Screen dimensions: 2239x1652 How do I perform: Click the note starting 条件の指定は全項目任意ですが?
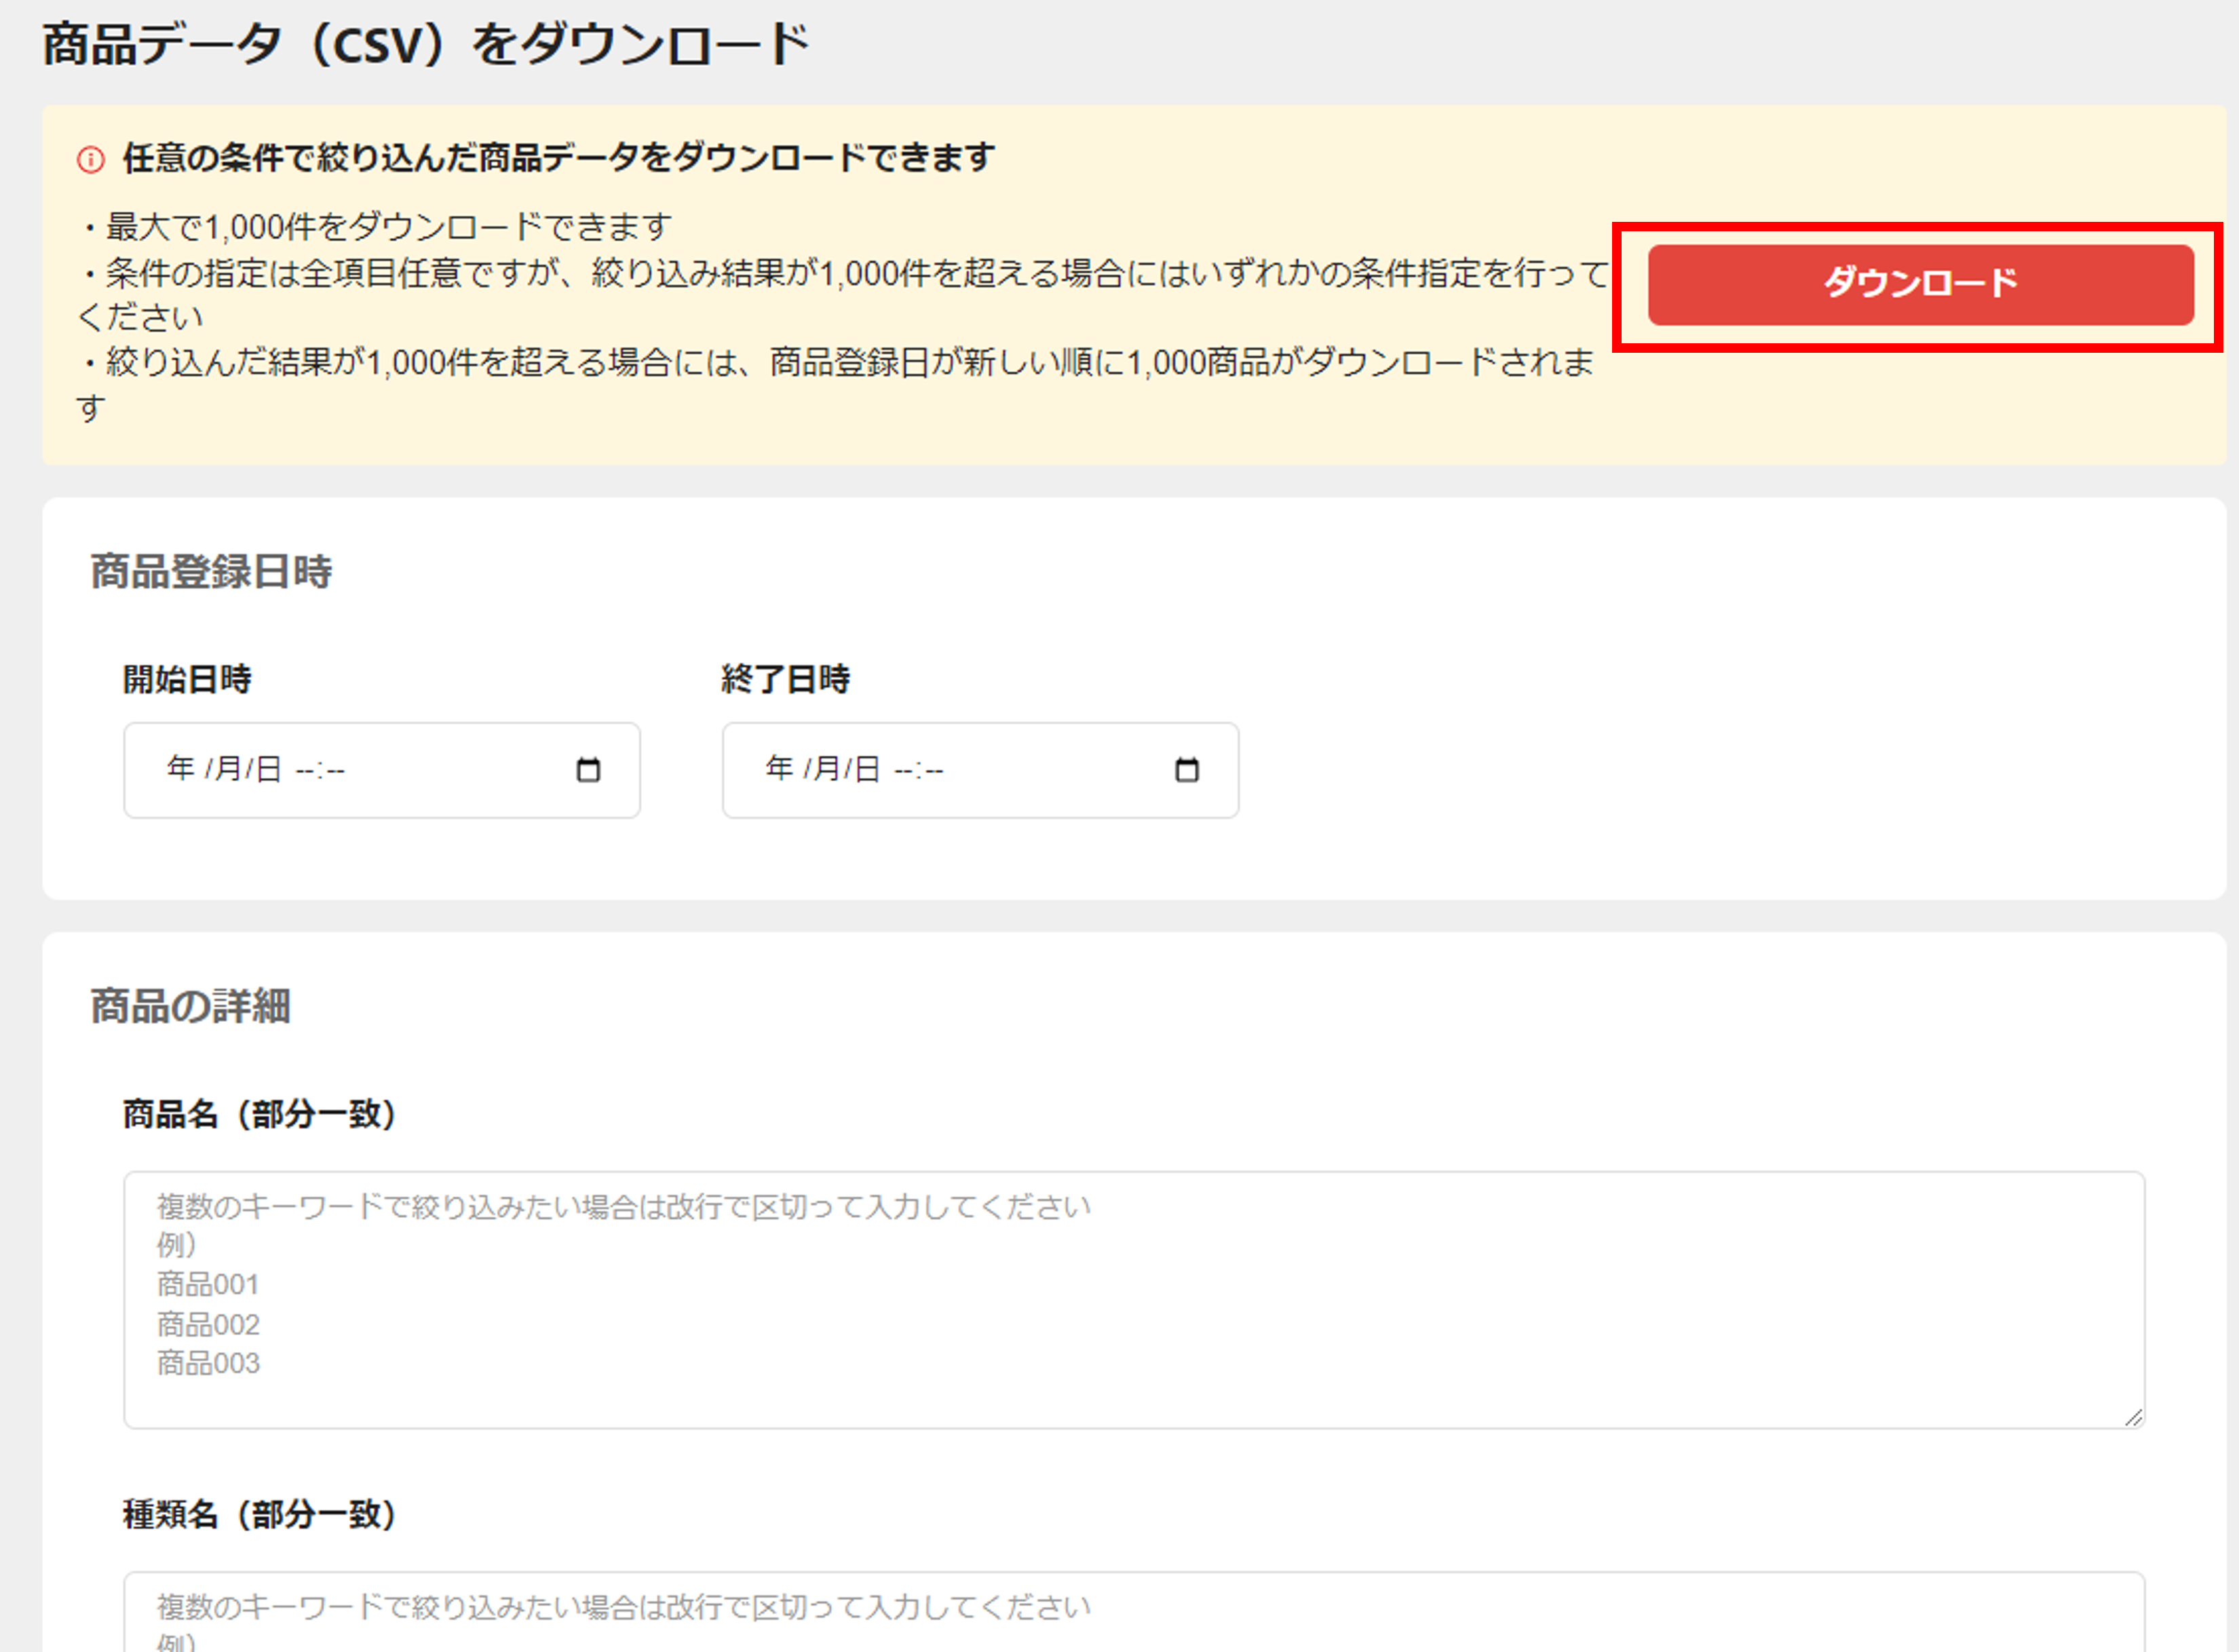(842, 294)
